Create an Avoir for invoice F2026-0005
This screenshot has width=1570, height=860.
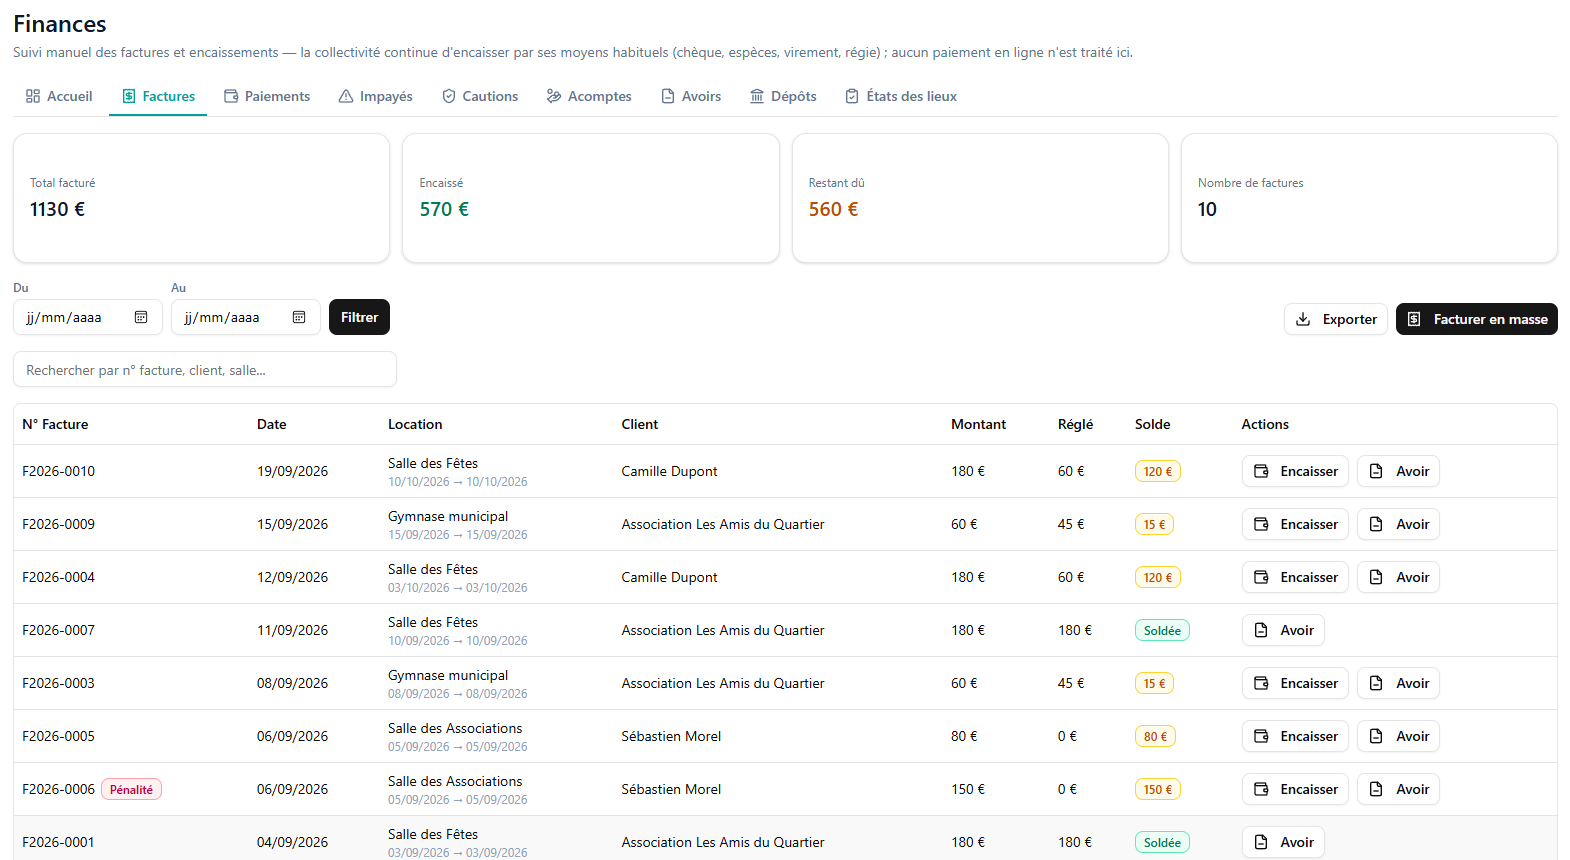coord(1398,736)
